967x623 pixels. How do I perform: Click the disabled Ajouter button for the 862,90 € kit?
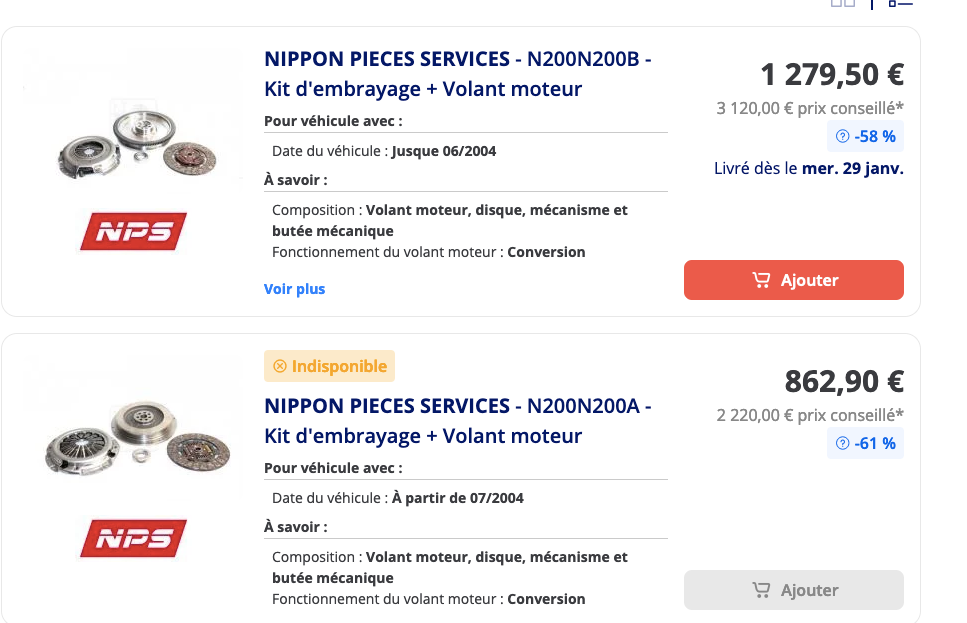pyautogui.click(x=794, y=590)
